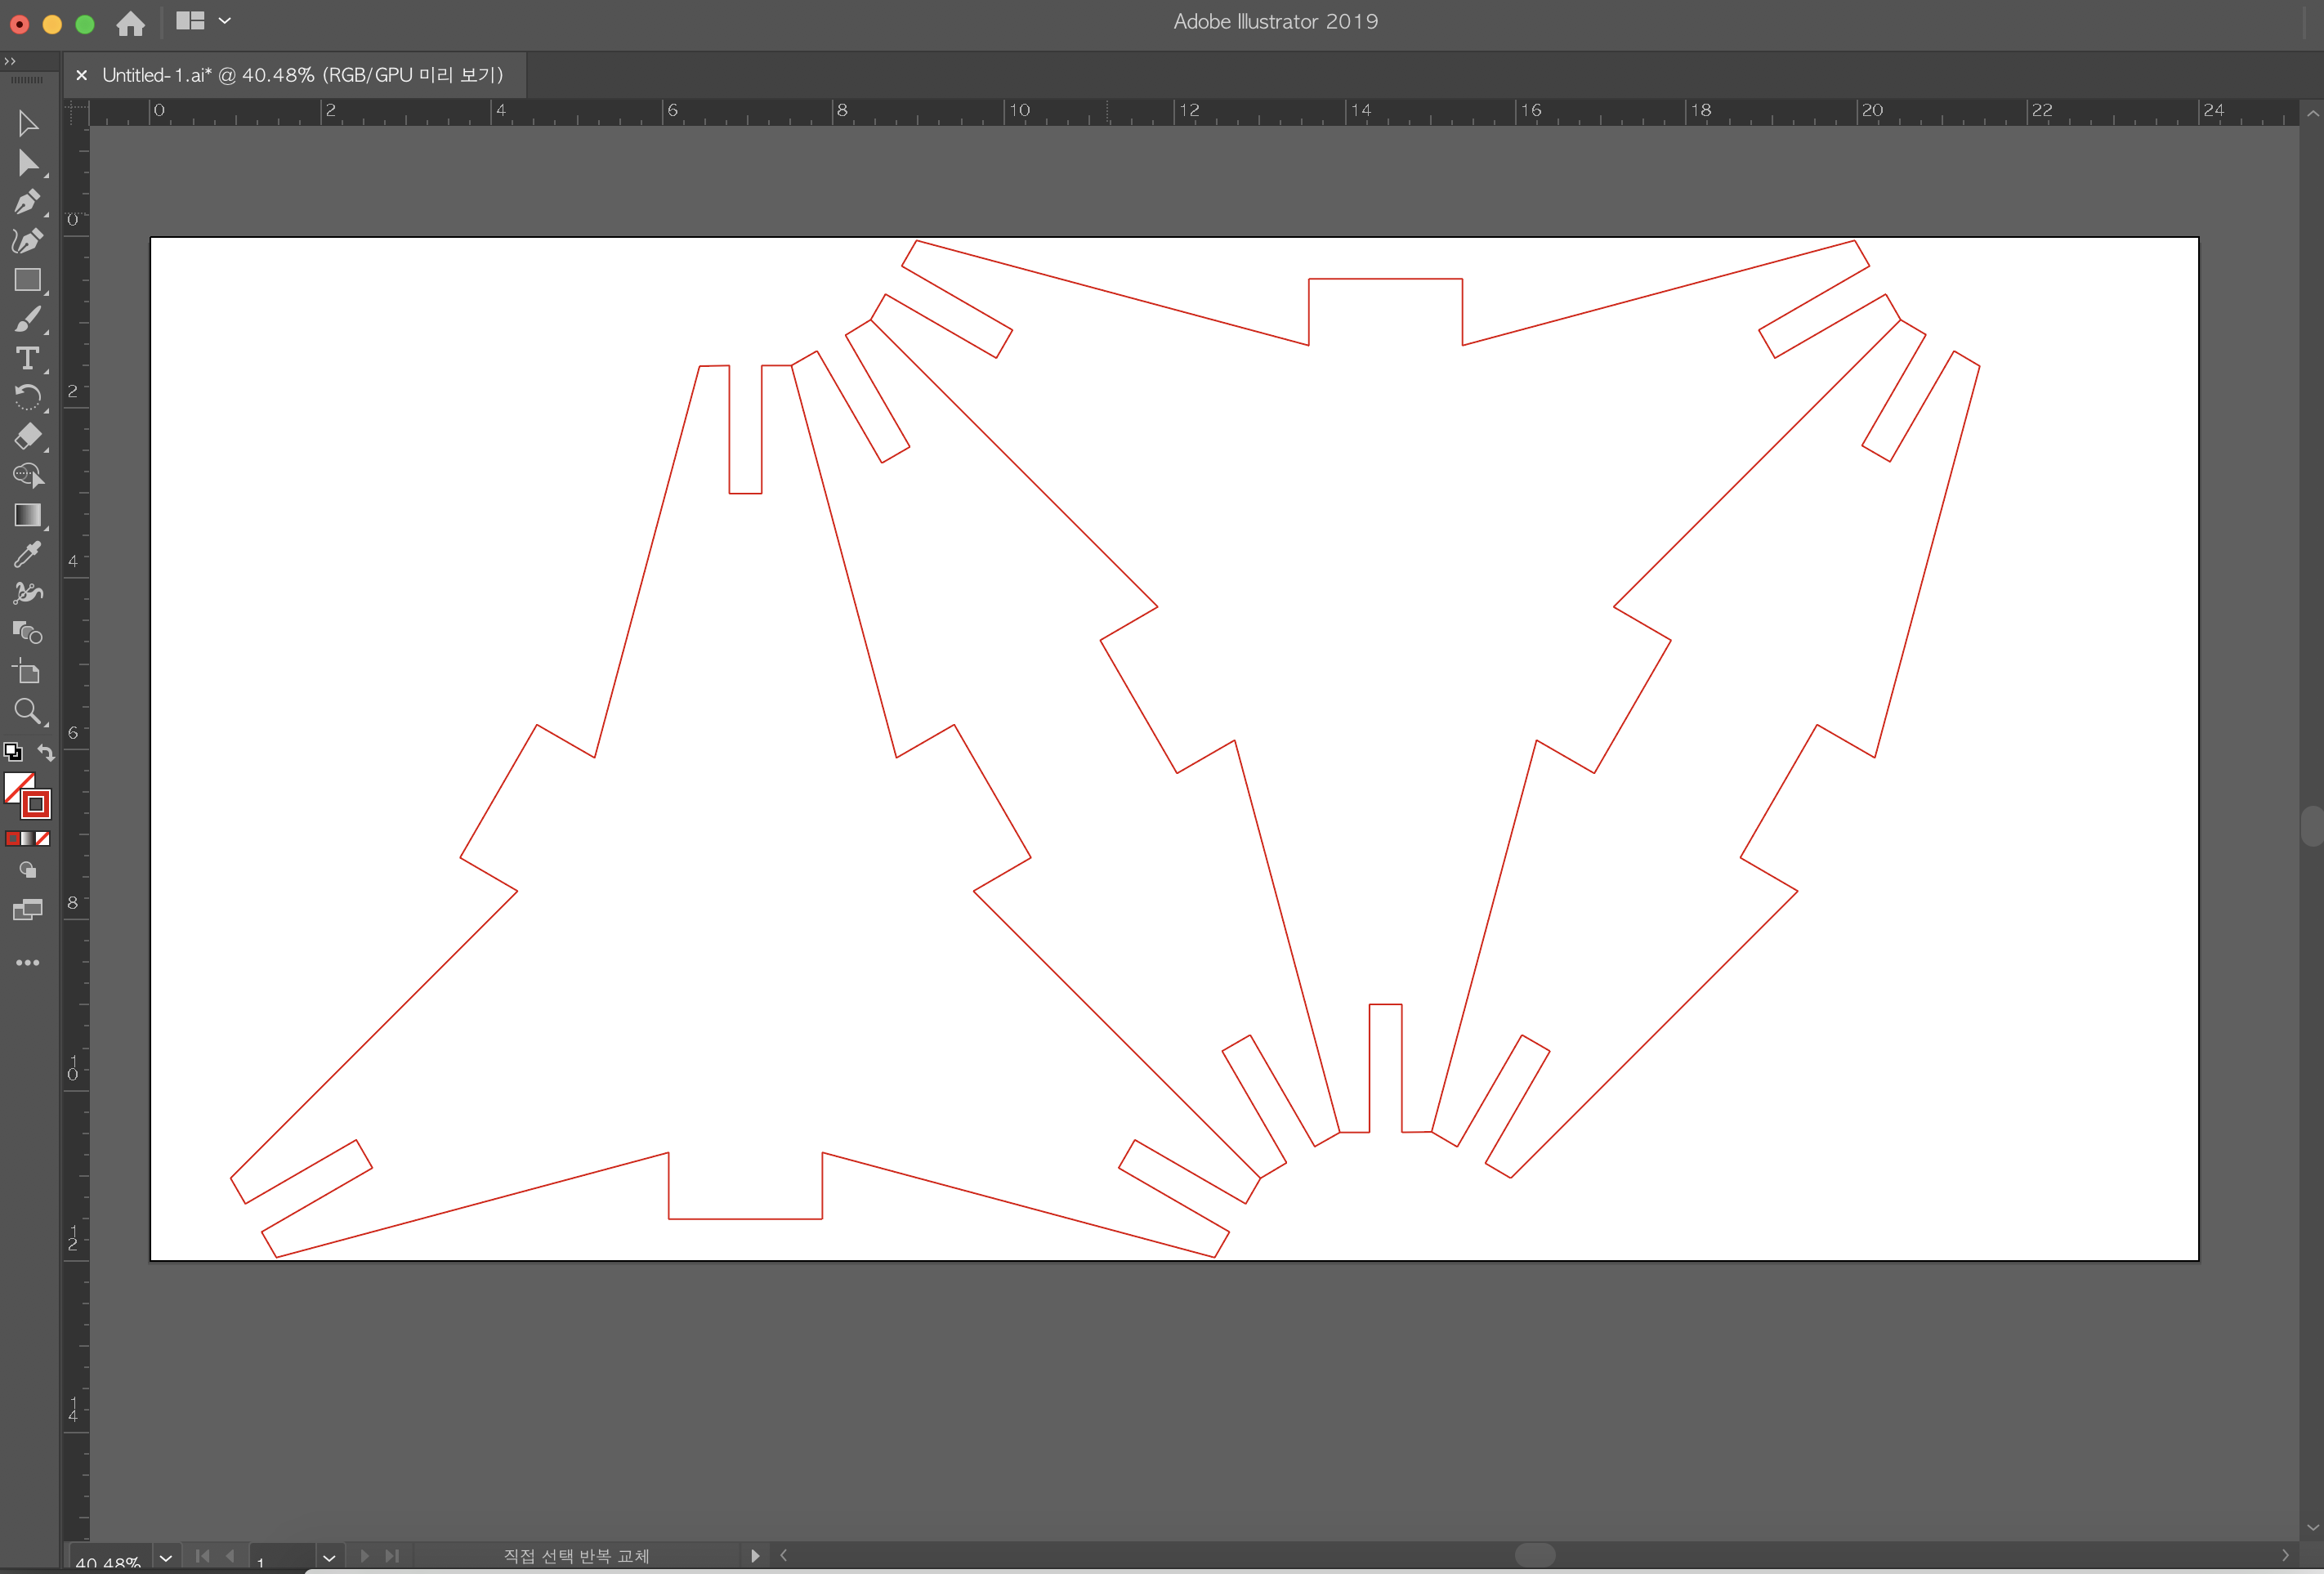Image resolution: width=2324 pixels, height=1574 pixels.
Task: Select the Rectangle tool
Action: coord(27,280)
